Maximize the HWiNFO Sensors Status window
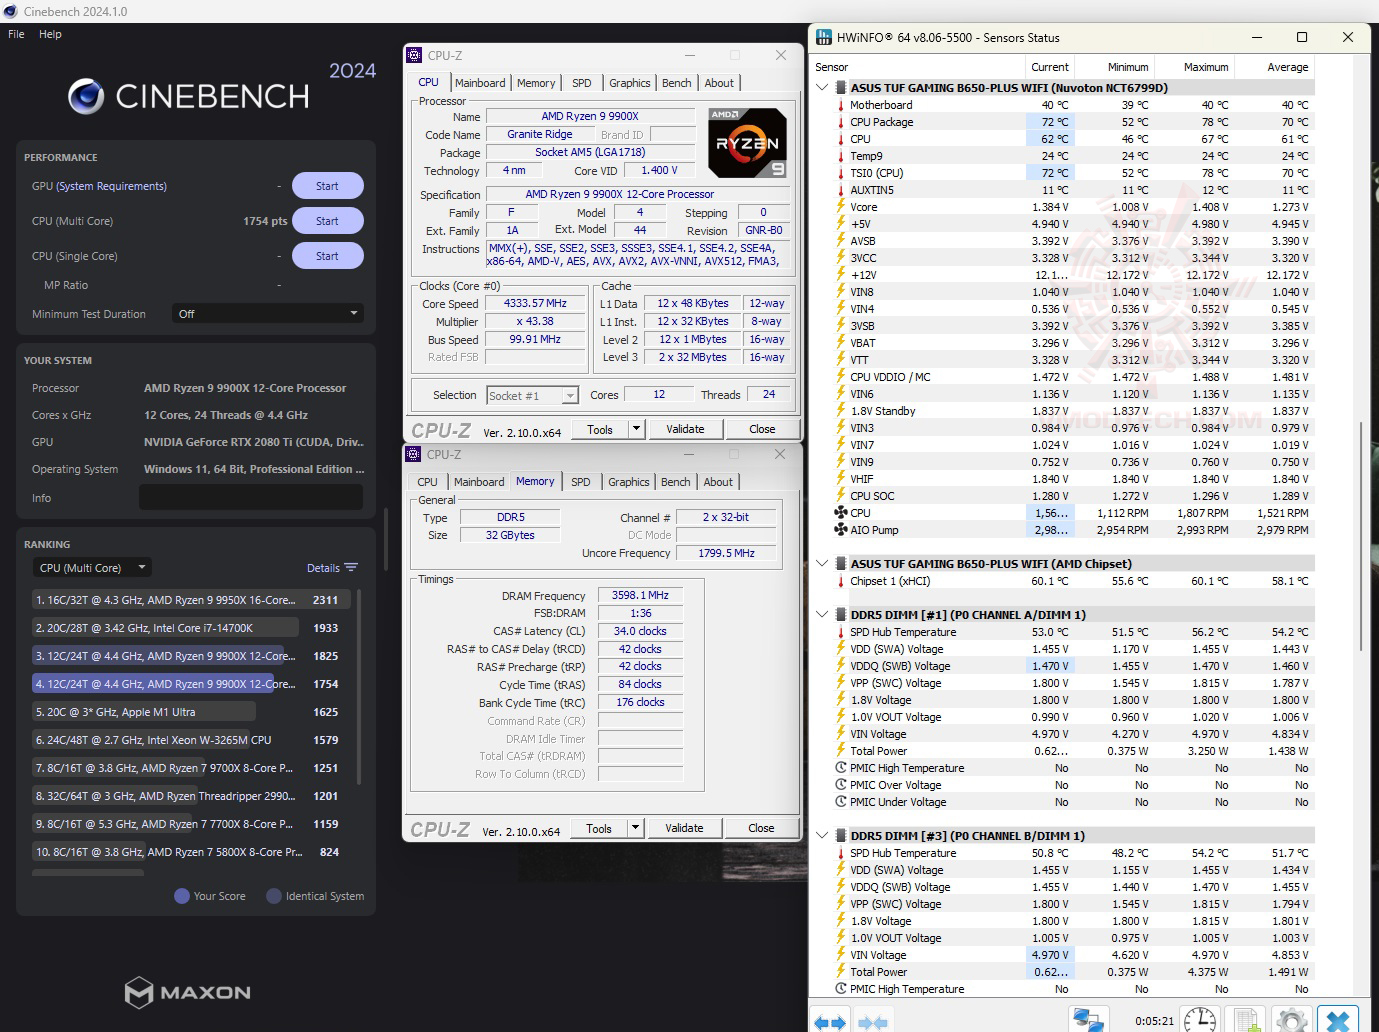The width and height of the screenshot is (1379, 1032). [1302, 37]
